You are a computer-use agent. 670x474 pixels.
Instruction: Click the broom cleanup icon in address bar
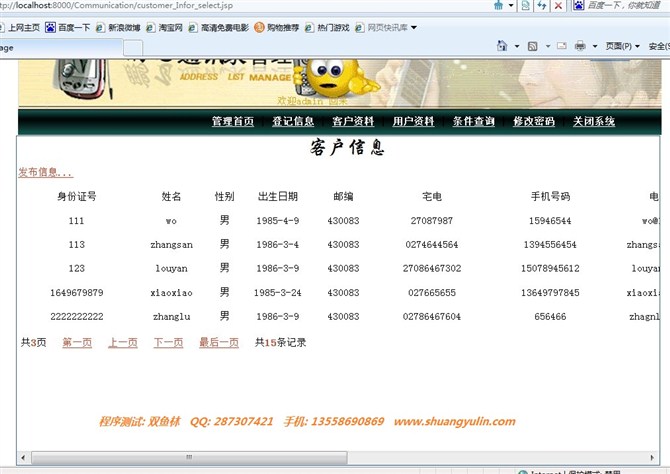coord(498,6)
